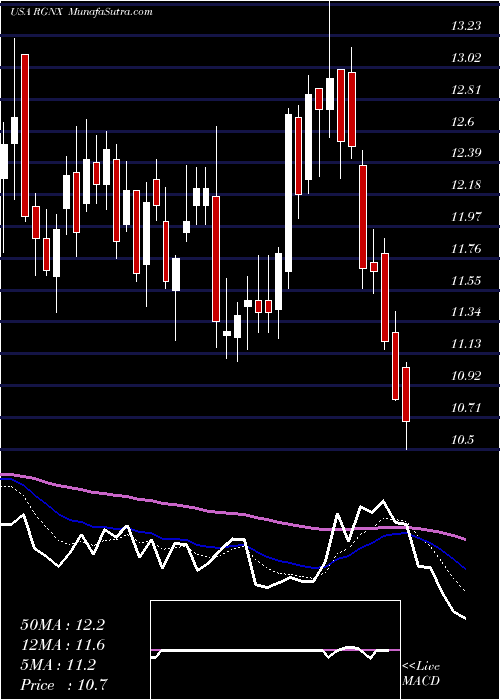Screen dimensions: 500x700
Task: Click the 11.34 price axis label
Action: (x=466, y=312)
